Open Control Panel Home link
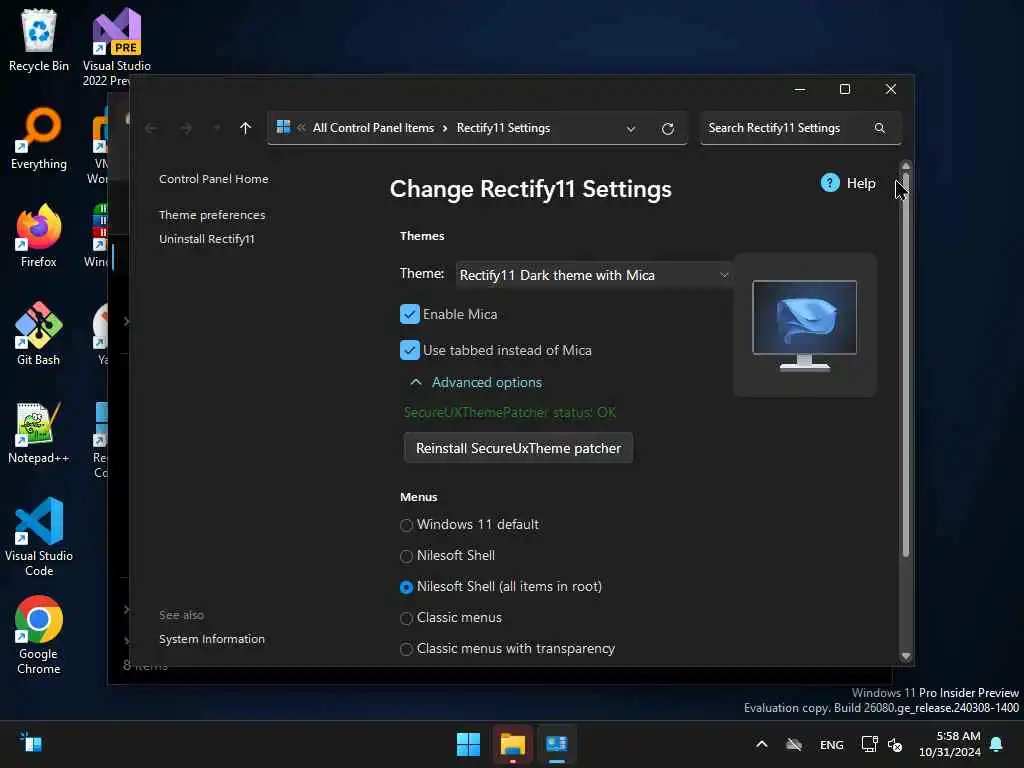 (x=214, y=179)
